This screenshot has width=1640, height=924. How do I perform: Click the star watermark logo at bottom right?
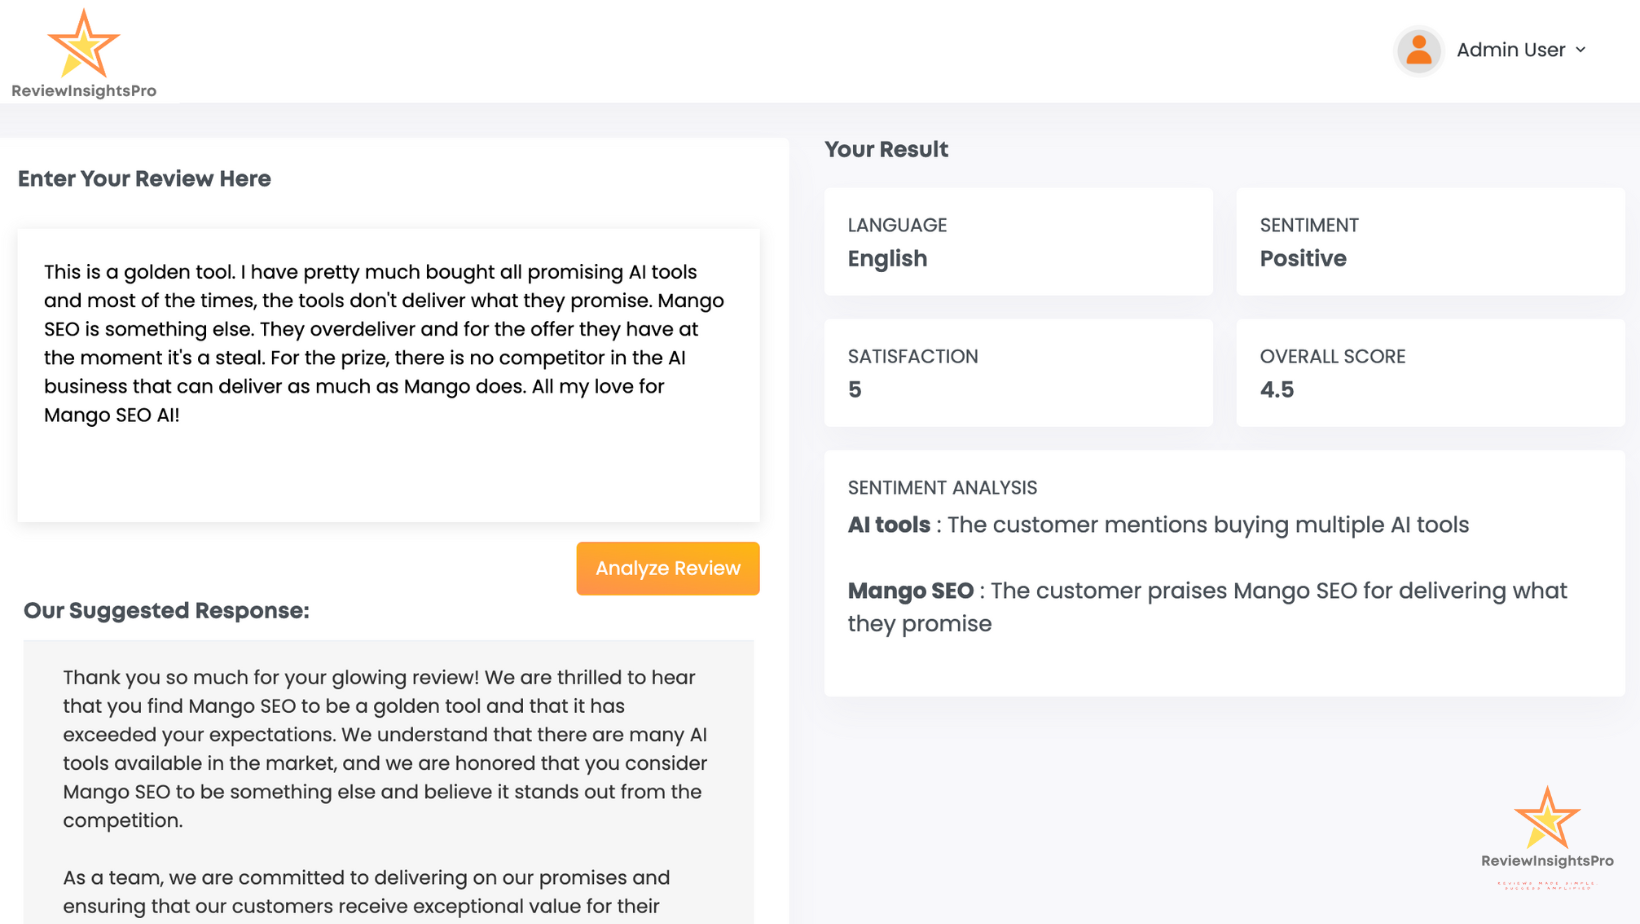click(1546, 817)
